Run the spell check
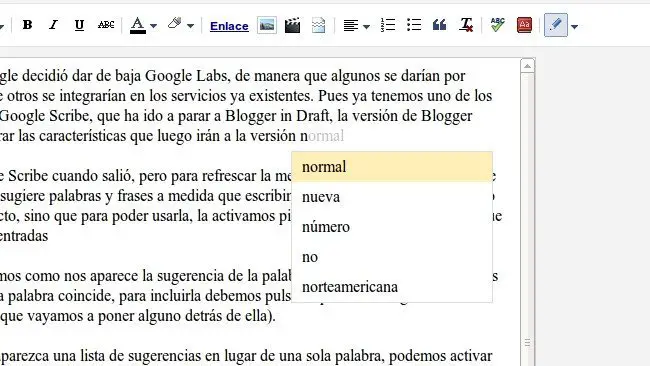The width and height of the screenshot is (650, 366). tap(497, 25)
